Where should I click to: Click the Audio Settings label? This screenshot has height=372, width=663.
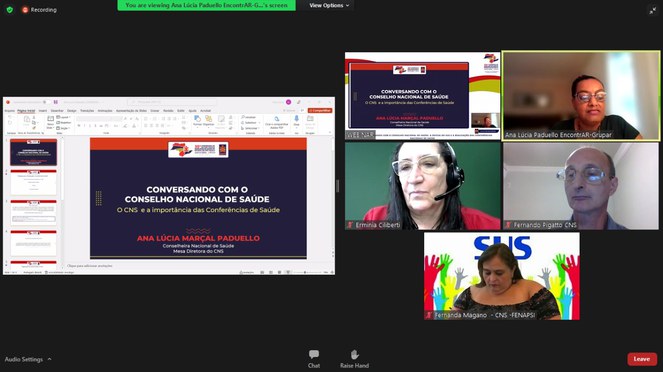pos(24,359)
